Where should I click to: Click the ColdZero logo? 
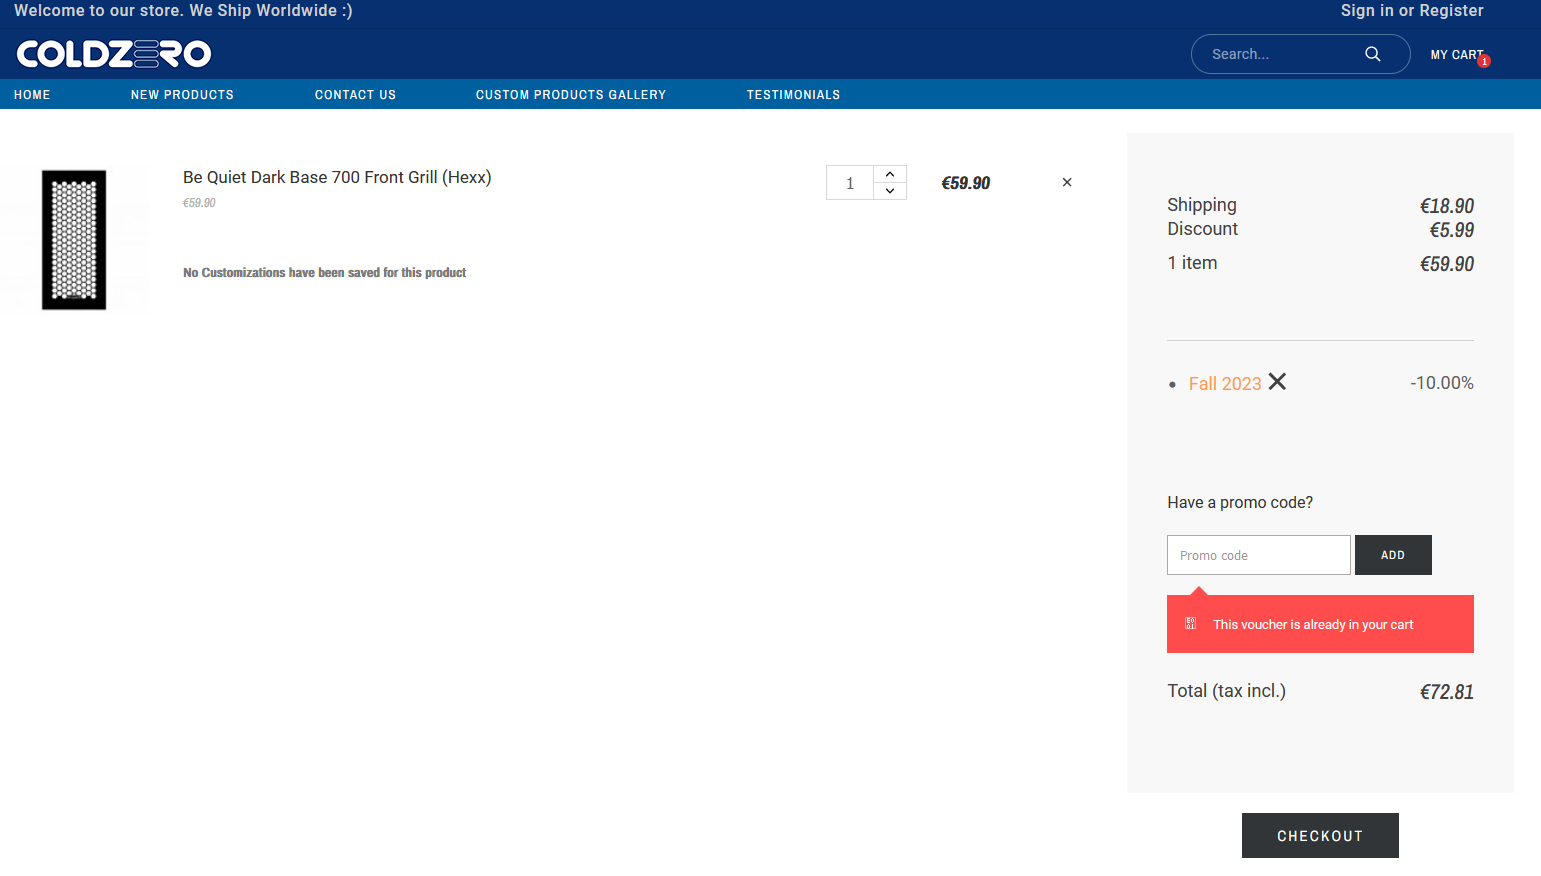click(114, 54)
